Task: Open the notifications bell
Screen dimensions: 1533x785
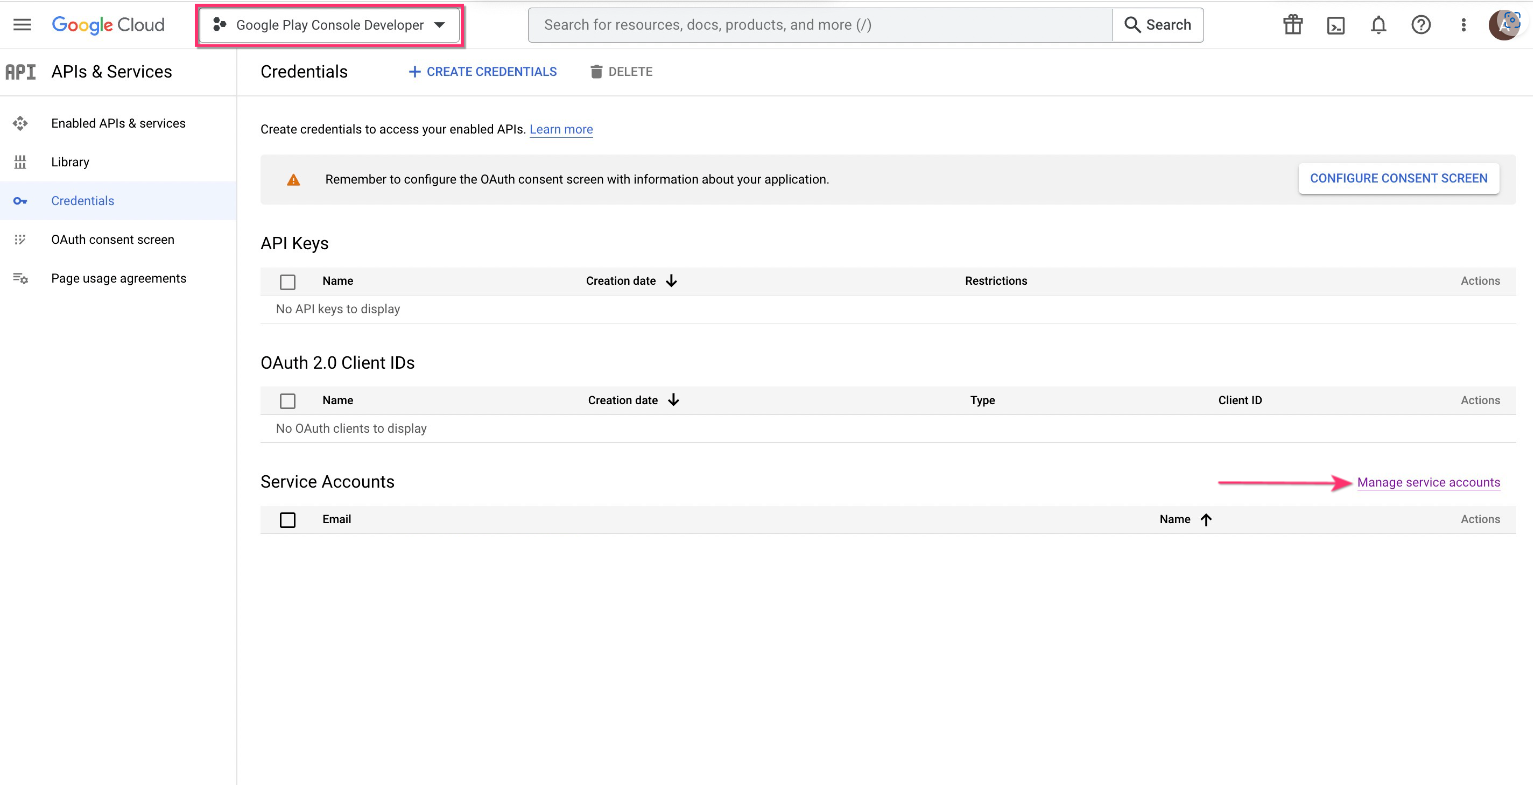Action: (x=1378, y=25)
